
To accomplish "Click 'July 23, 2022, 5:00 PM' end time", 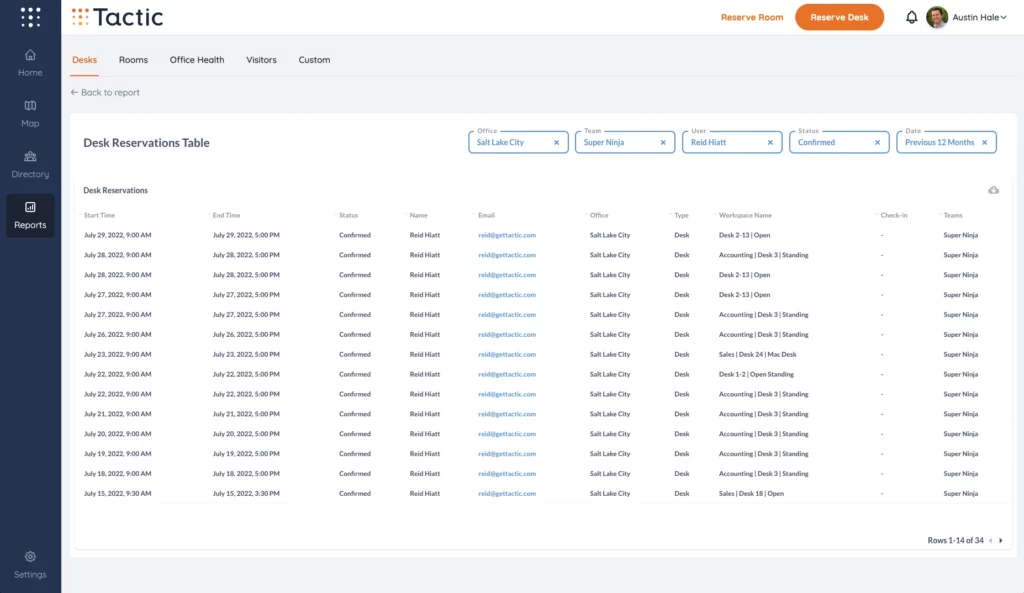I will [246, 355].
